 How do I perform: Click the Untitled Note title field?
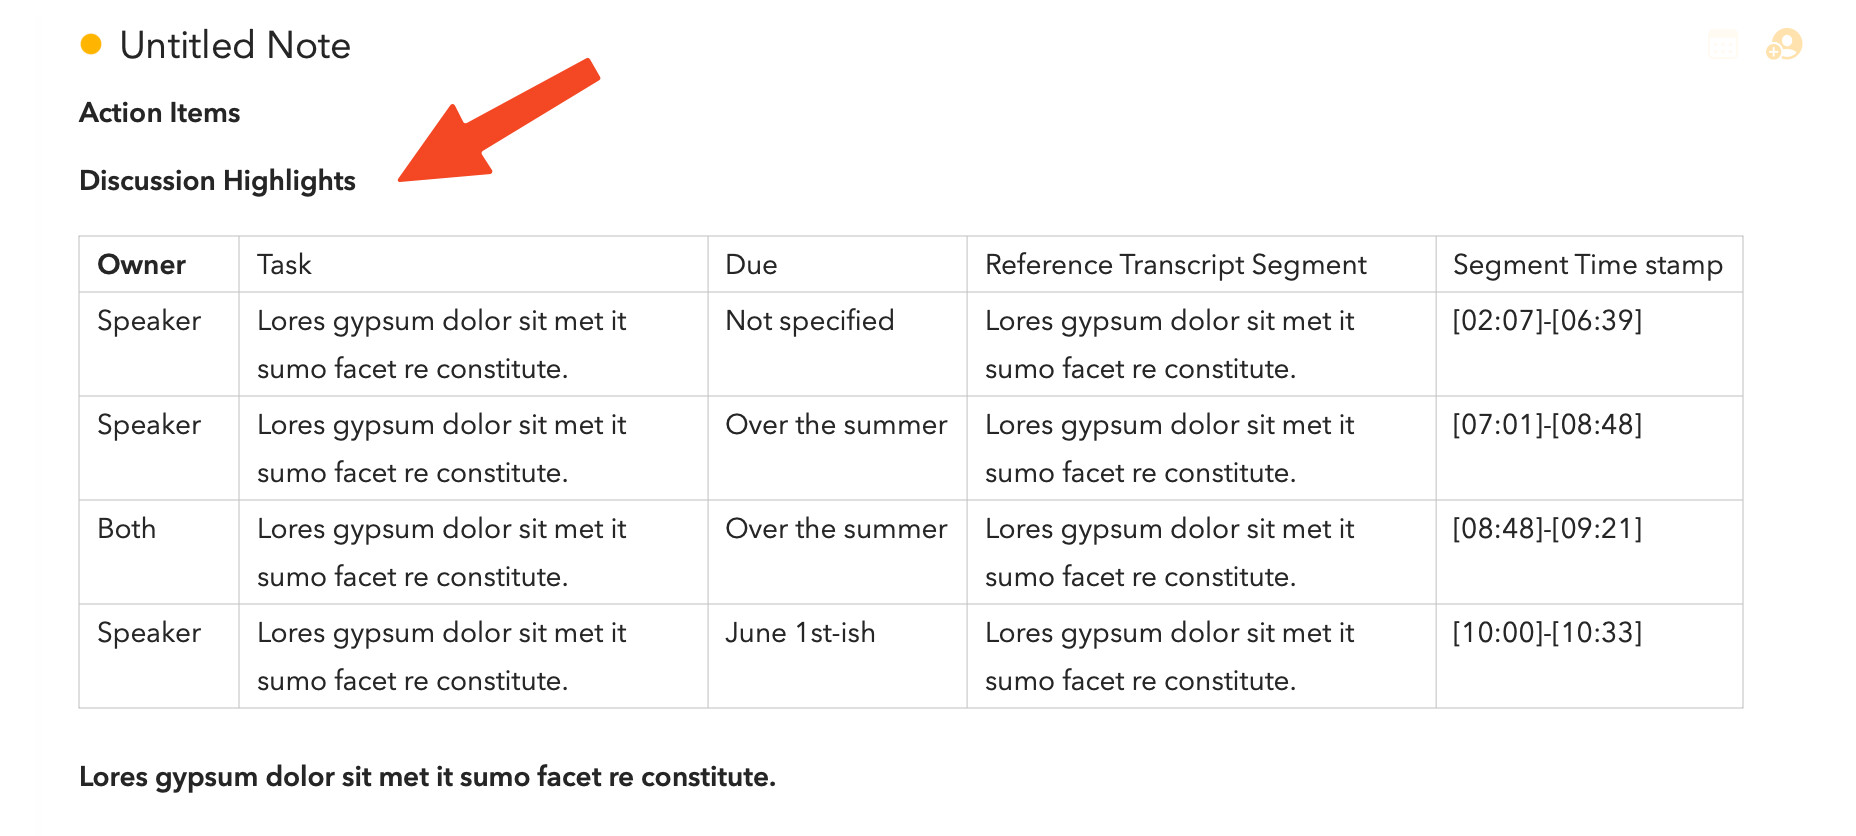pyautogui.click(x=235, y=46)
